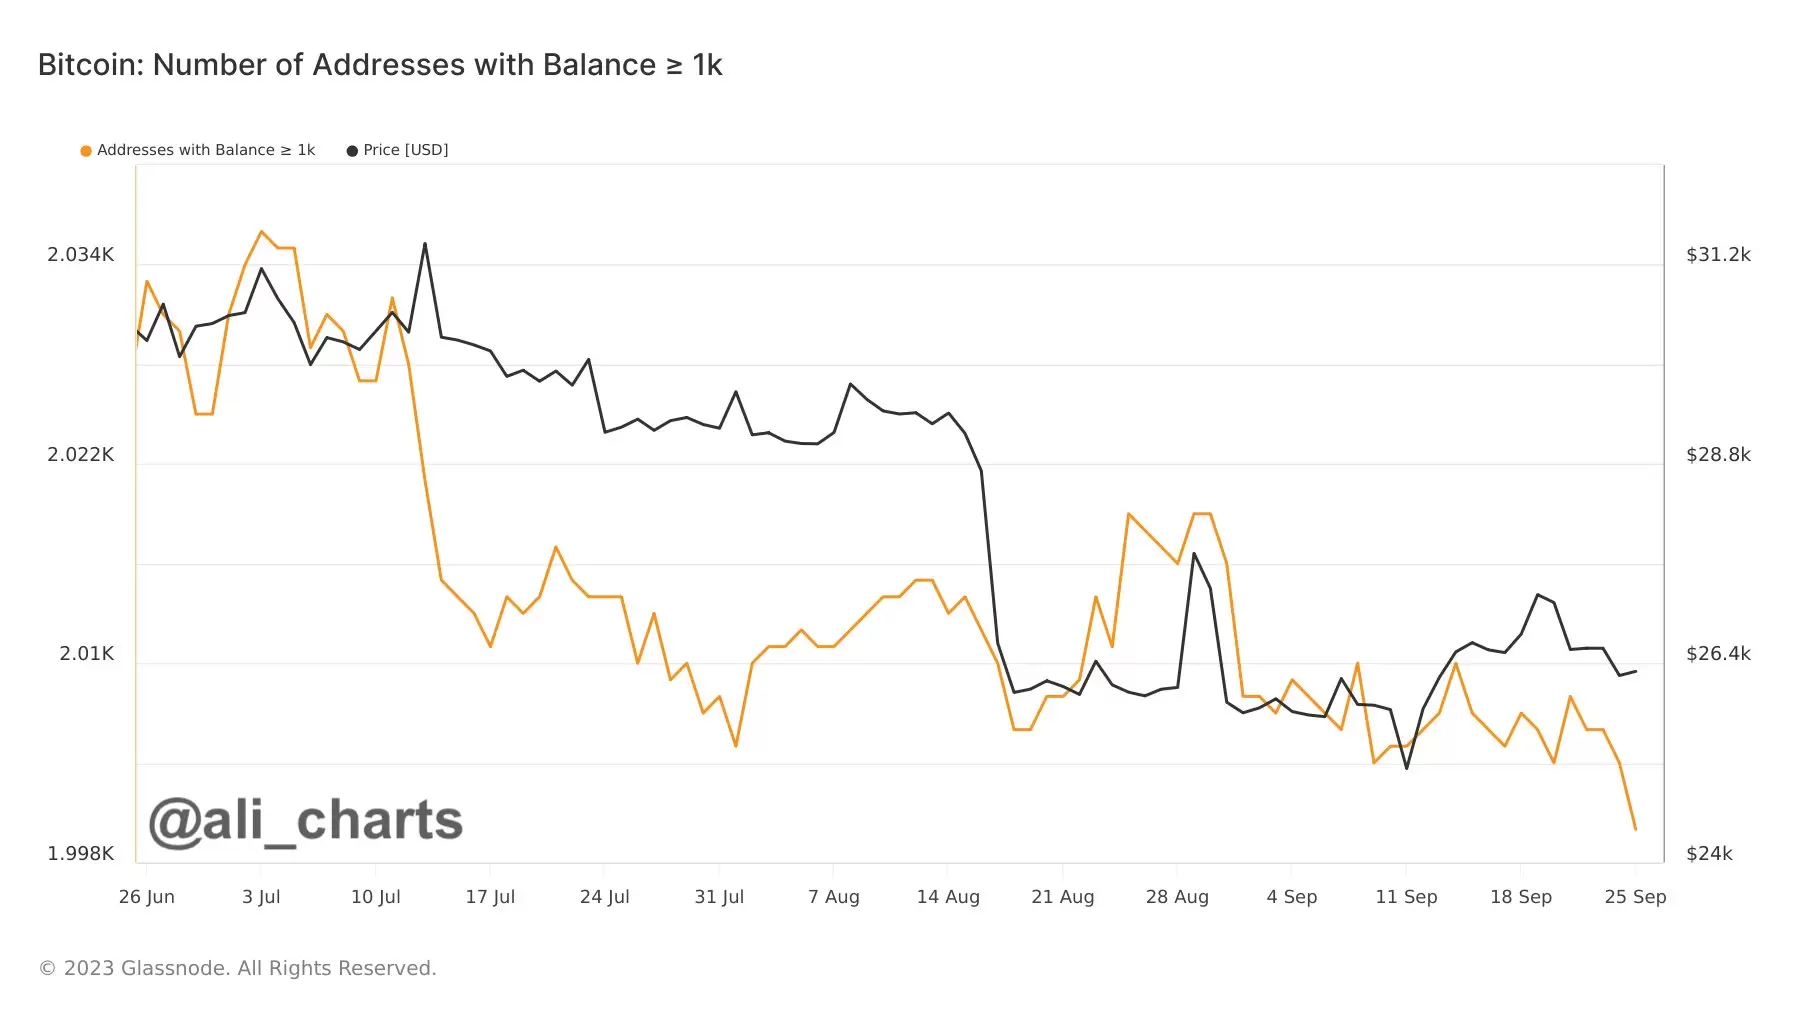Image resolution: width=1800 pixels, height=1013 pixels.
Task: Click the $26.4k price axis label
Action: [x=1718, y=654]
